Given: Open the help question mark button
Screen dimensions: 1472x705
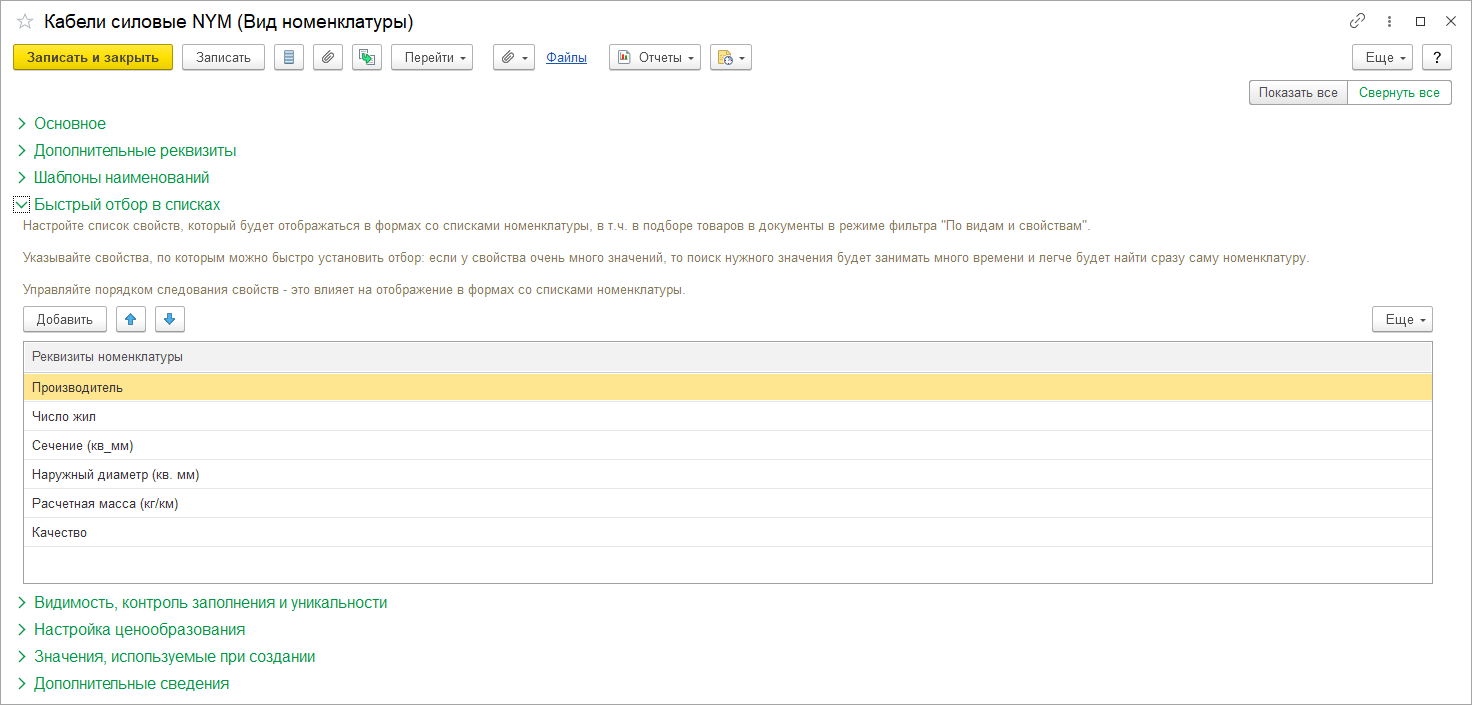Looking at the screenshot, I should (x=1436, y=58).
